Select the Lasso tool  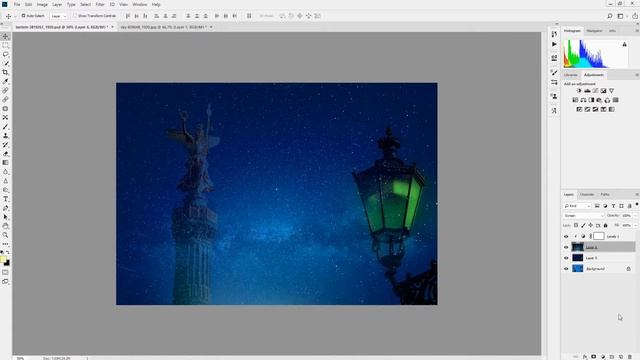tap(5, 54)
